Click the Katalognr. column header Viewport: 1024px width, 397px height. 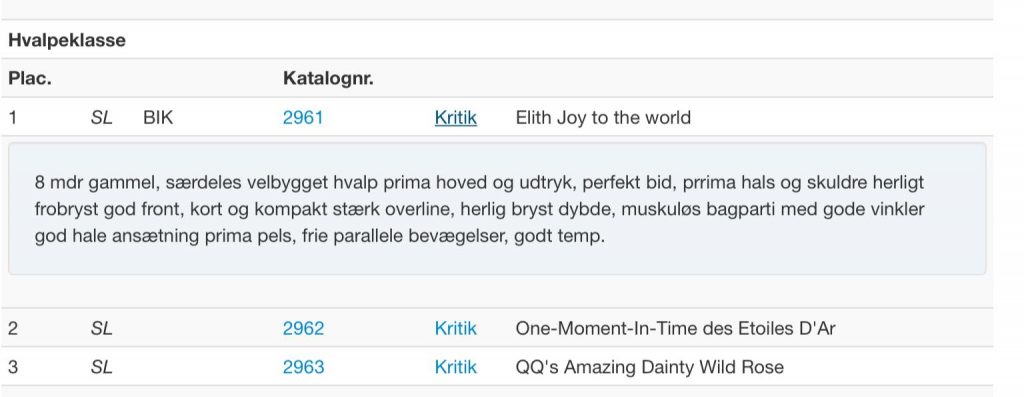click(x=328, y=79)
